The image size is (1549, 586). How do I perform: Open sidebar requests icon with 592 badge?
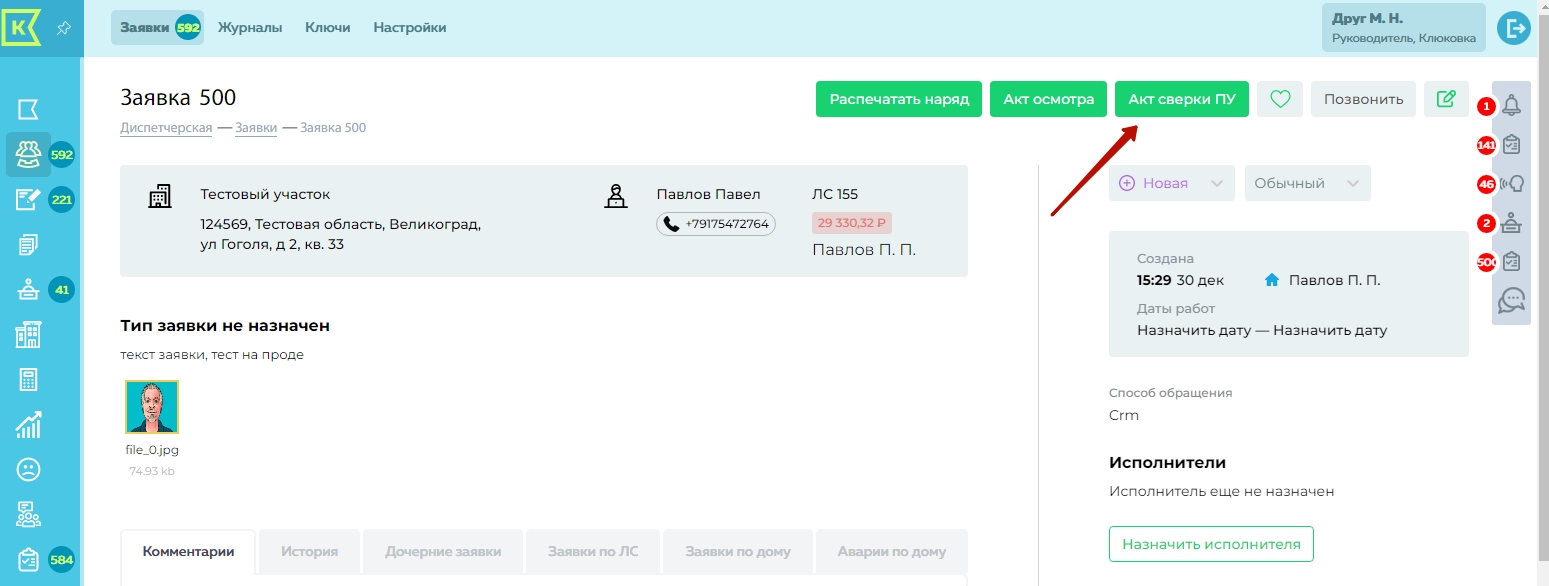point(28,155)
